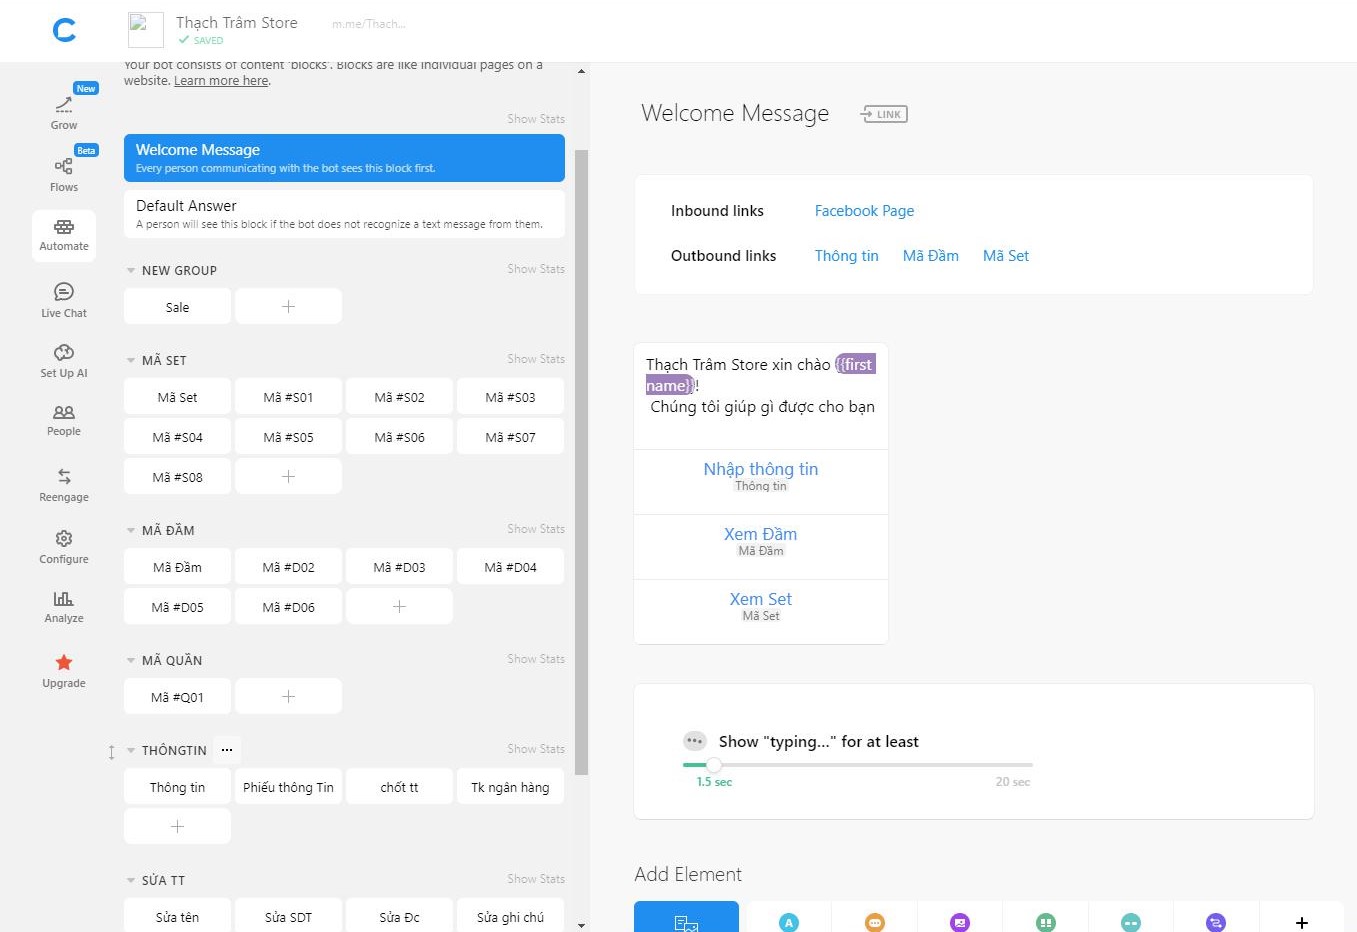Click the {{first name}} attribute tag
Image resolution: width=1357 pixels, height=932 pixels.
[760, 375]
